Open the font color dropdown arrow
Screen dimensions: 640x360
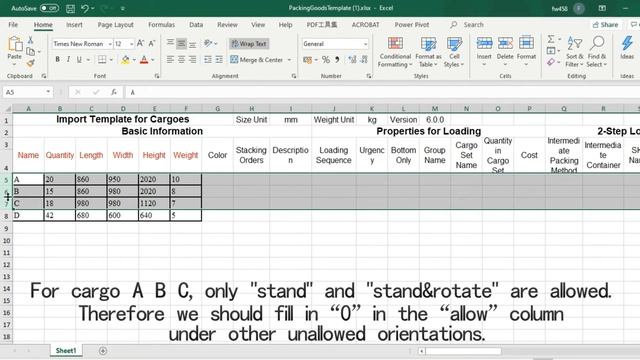[x=153, y=60]
